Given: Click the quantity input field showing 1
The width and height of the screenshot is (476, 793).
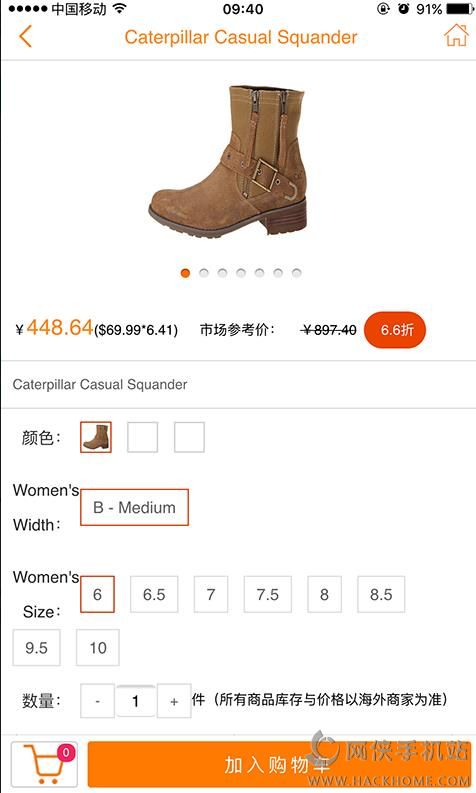Looking at the screenshot, I should tap(136, 701).
